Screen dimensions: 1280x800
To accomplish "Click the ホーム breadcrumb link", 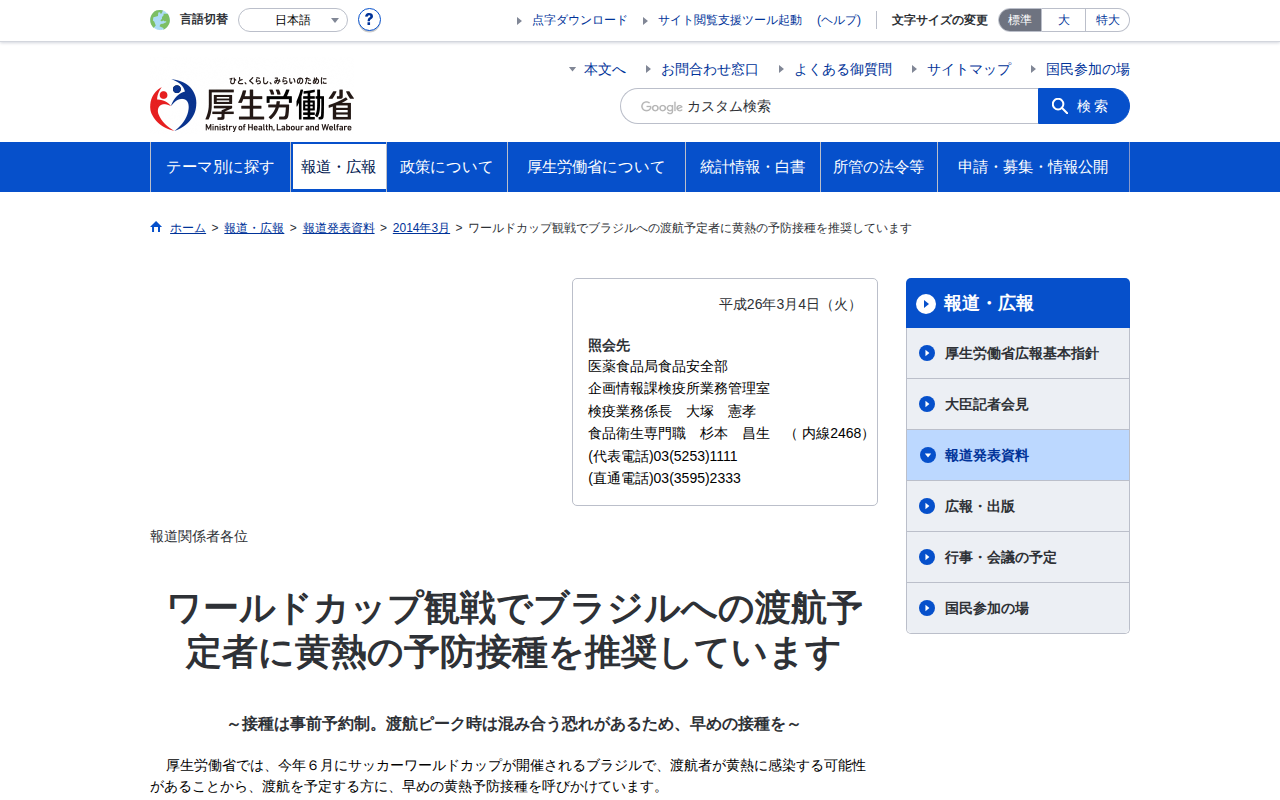I will click(188, 228).
